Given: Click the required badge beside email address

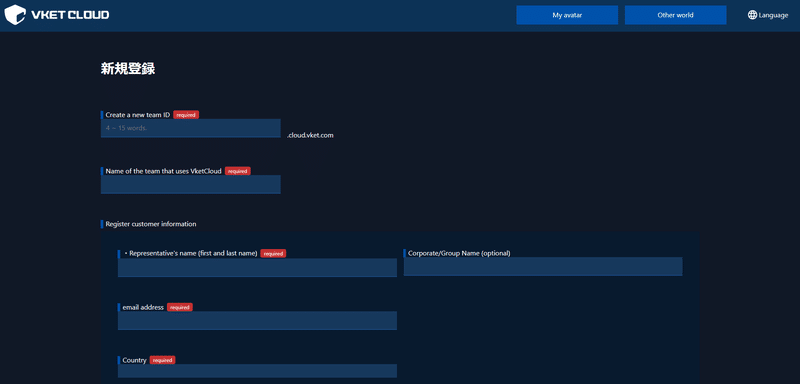Looking at the screenshot, I should tap(180, 307).
